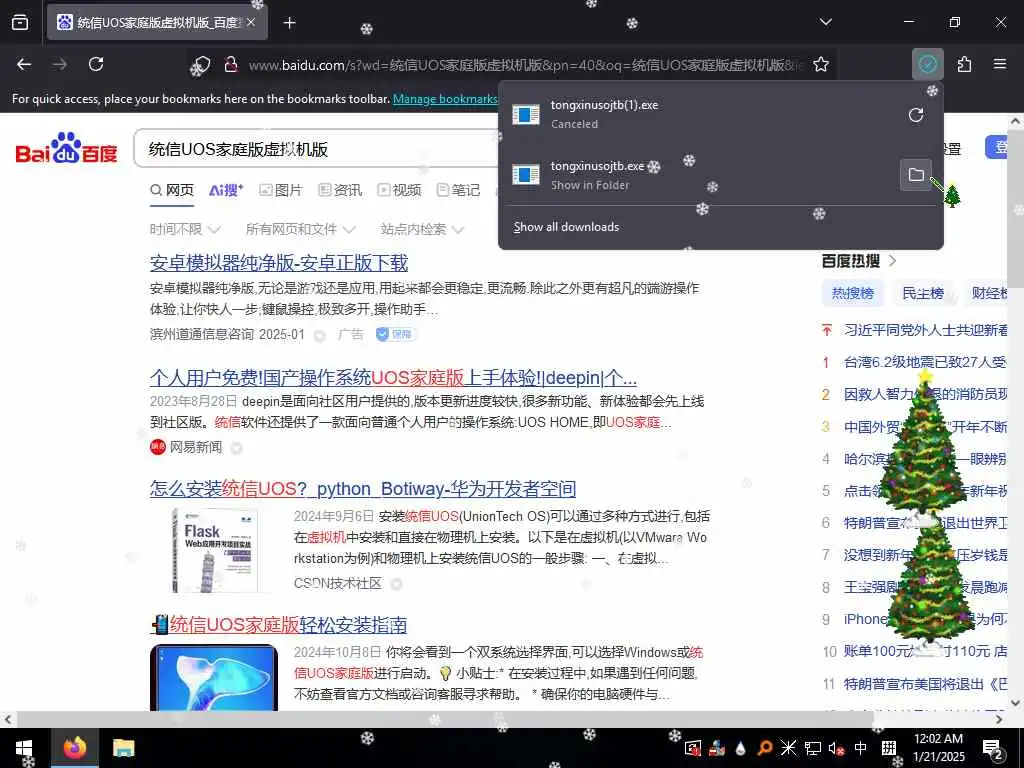This screenshot has height=768, width=1024.
Task: Open File Explorer from taskbar
Action: [123, 748]
